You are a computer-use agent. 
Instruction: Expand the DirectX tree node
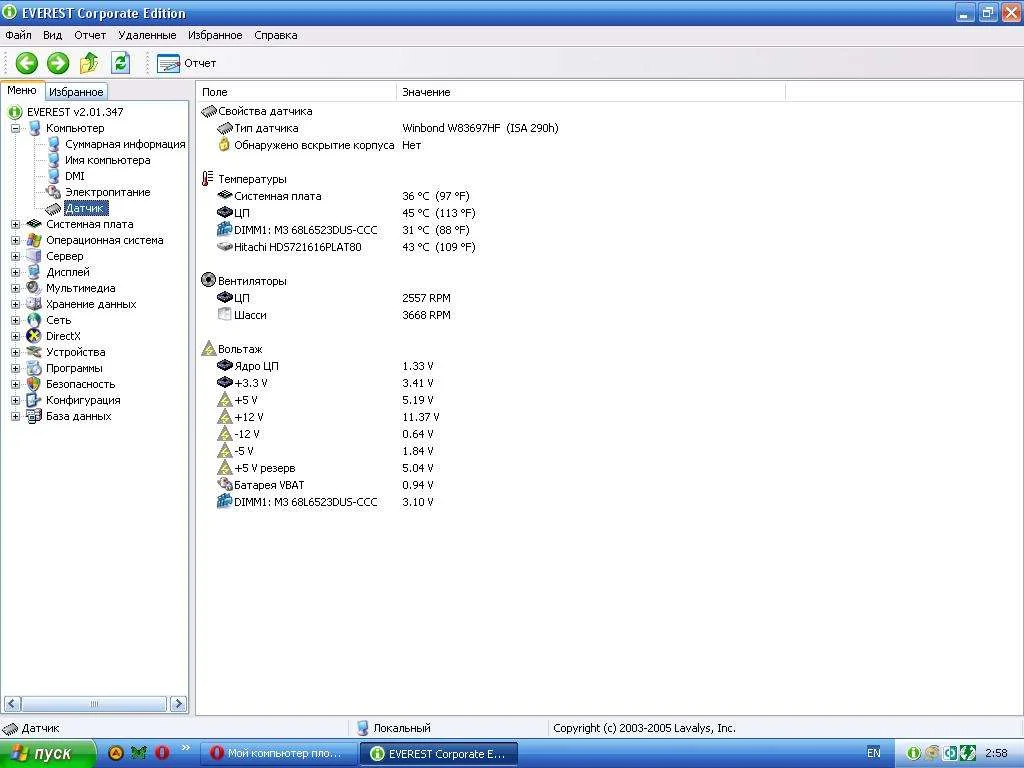16,336
